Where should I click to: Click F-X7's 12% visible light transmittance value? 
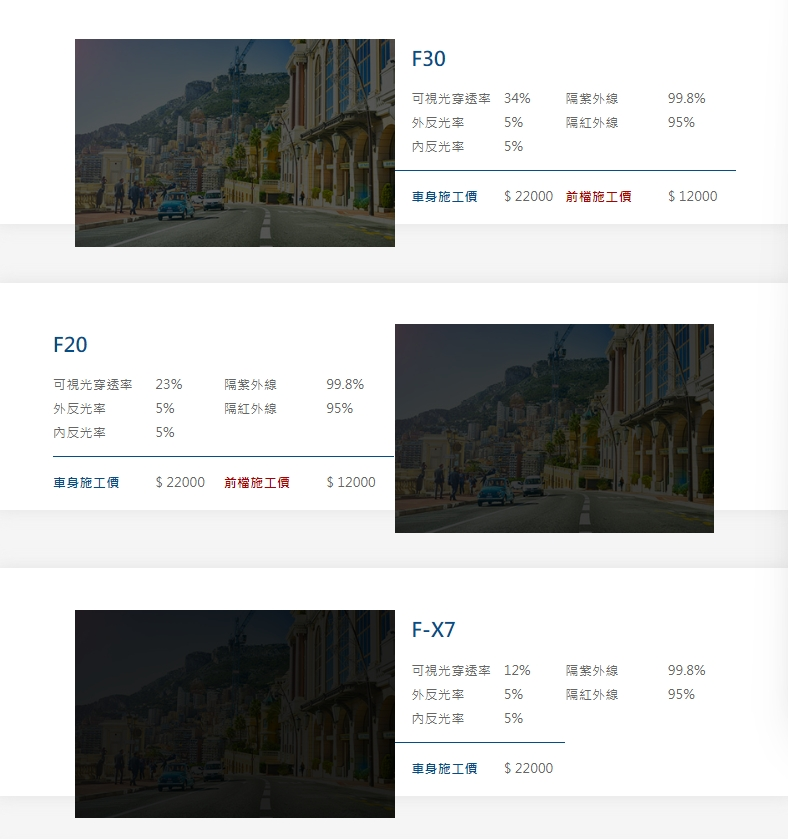point(517,670)
